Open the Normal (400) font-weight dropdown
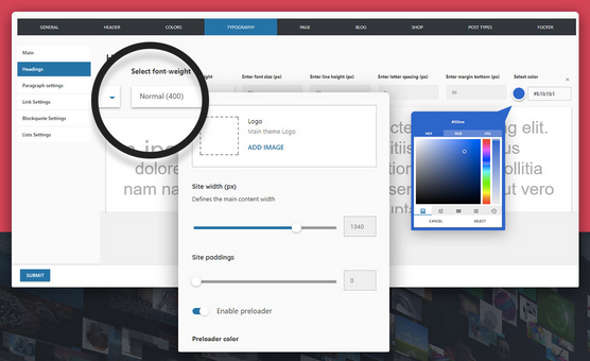The height and width of the screenshot is (361, 590). [x=166, y=97]
